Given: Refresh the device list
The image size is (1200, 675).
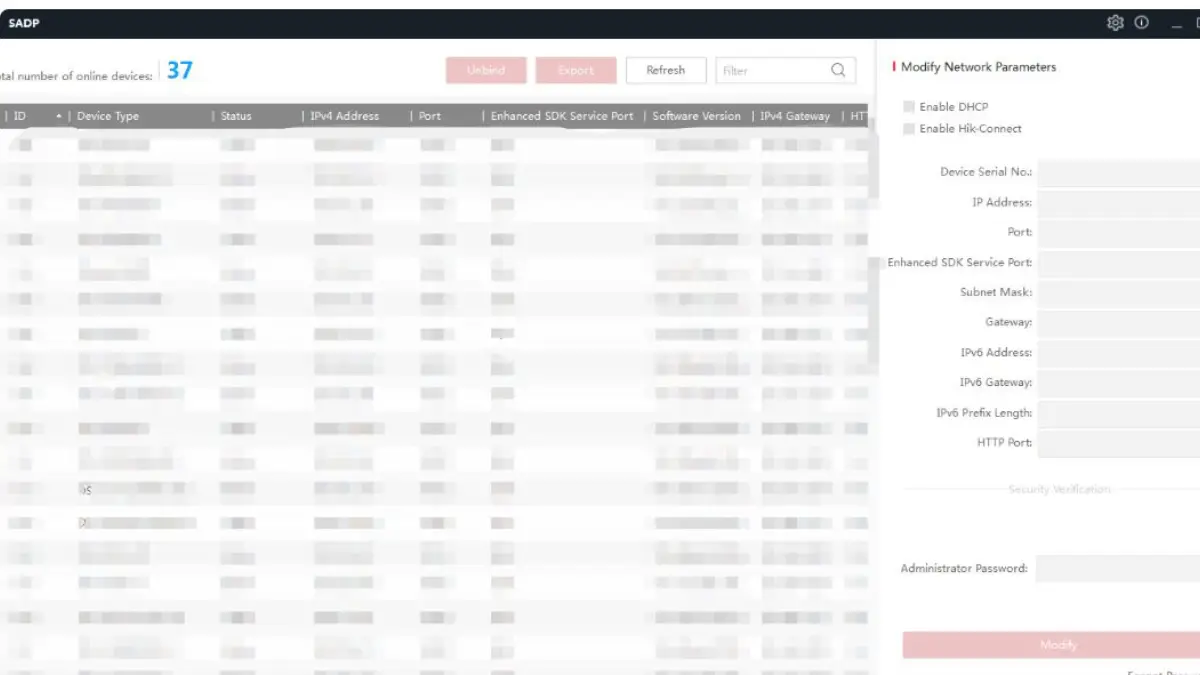Looking at the screenshot, I should pyautogui.click(x=666, y=70).
